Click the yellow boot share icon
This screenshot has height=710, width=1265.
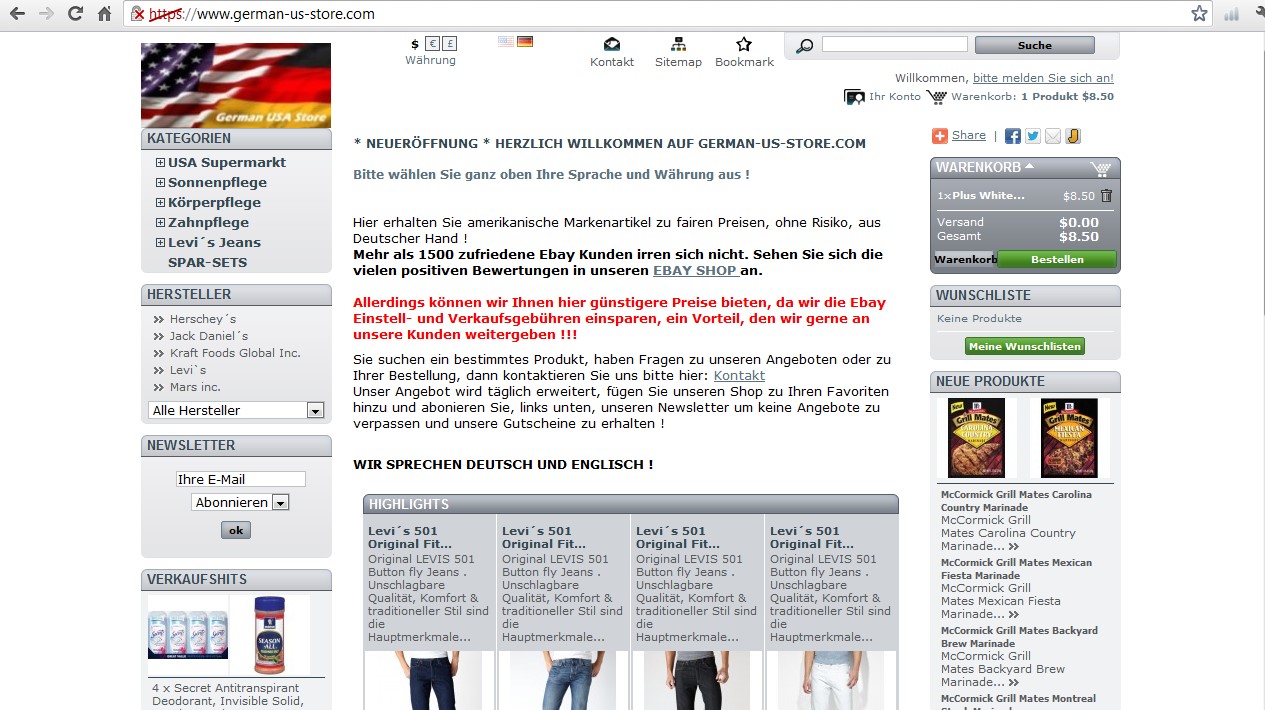click(1073, 136)
